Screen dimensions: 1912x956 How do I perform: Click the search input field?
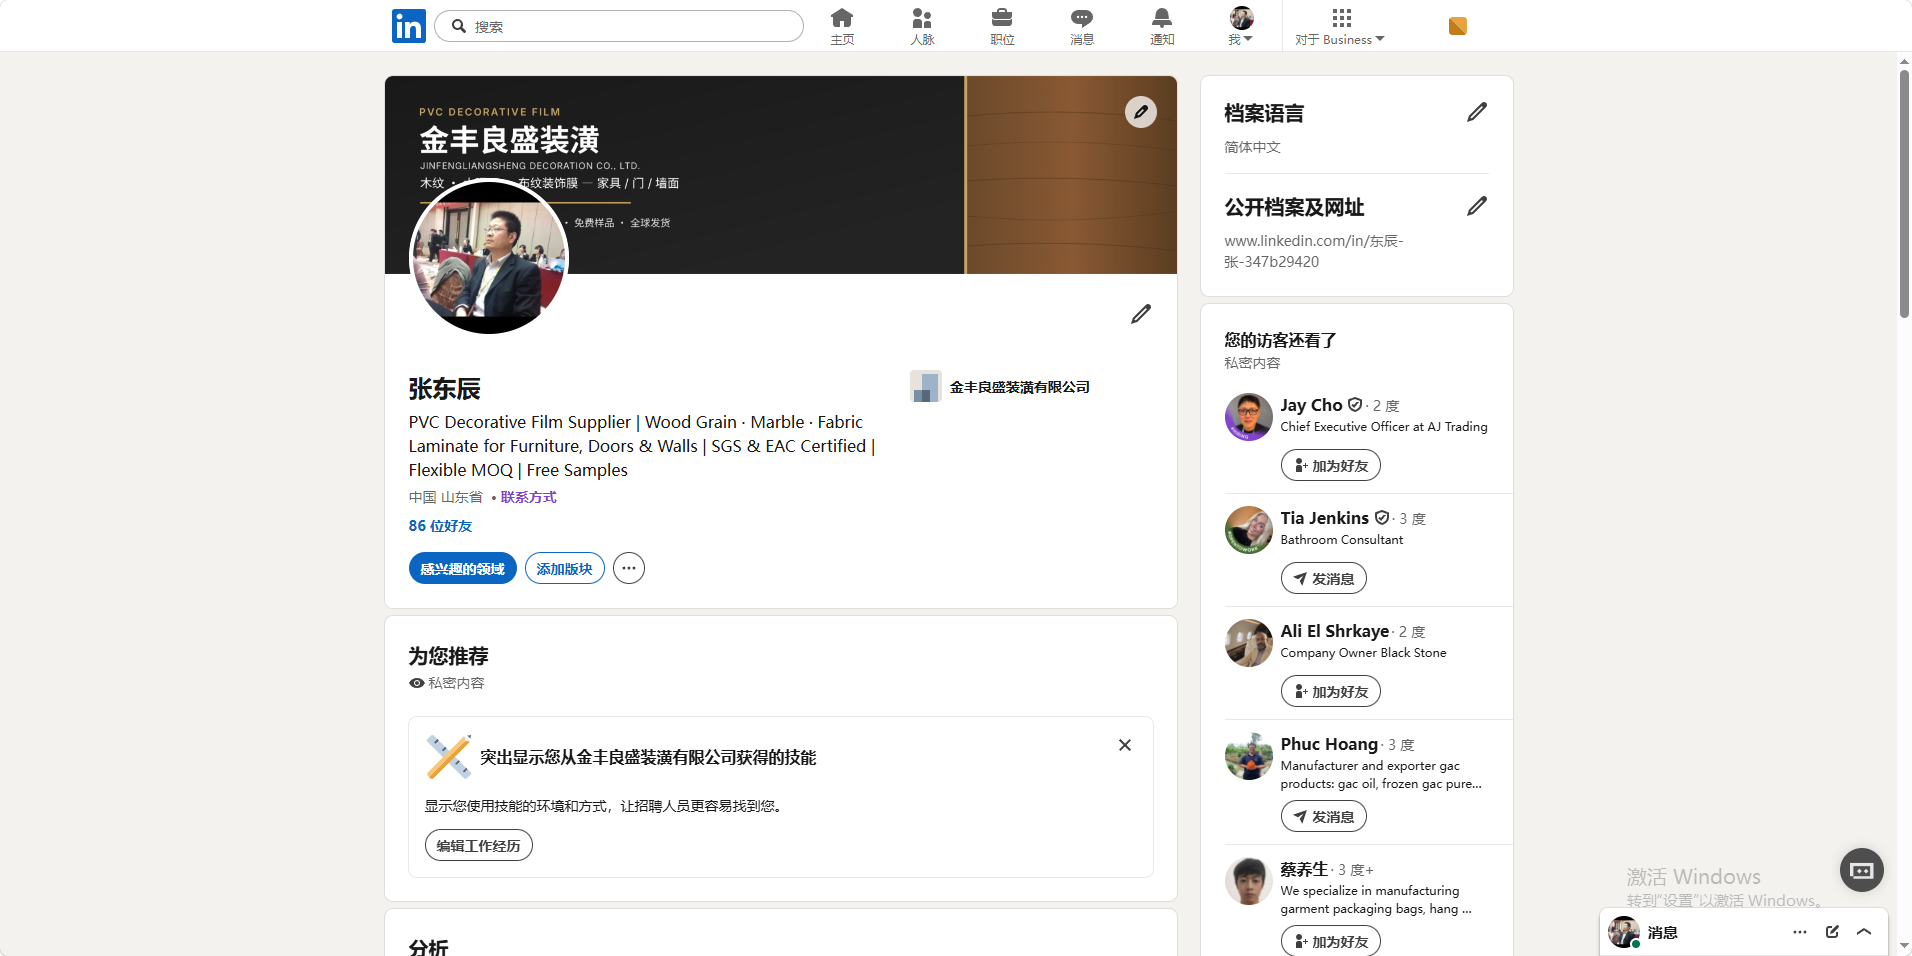[x=619, y=26]
